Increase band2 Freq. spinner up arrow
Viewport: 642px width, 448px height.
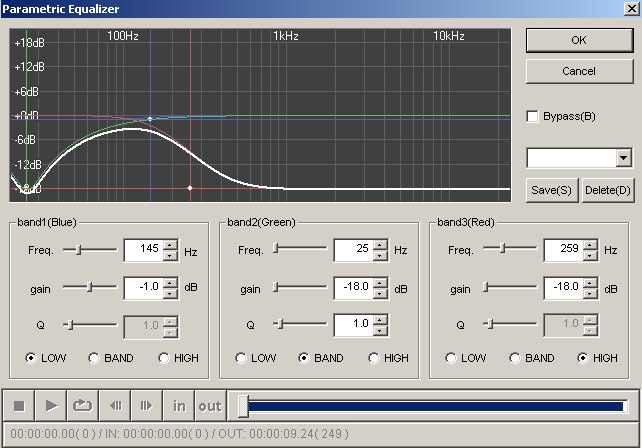[380, 244]
